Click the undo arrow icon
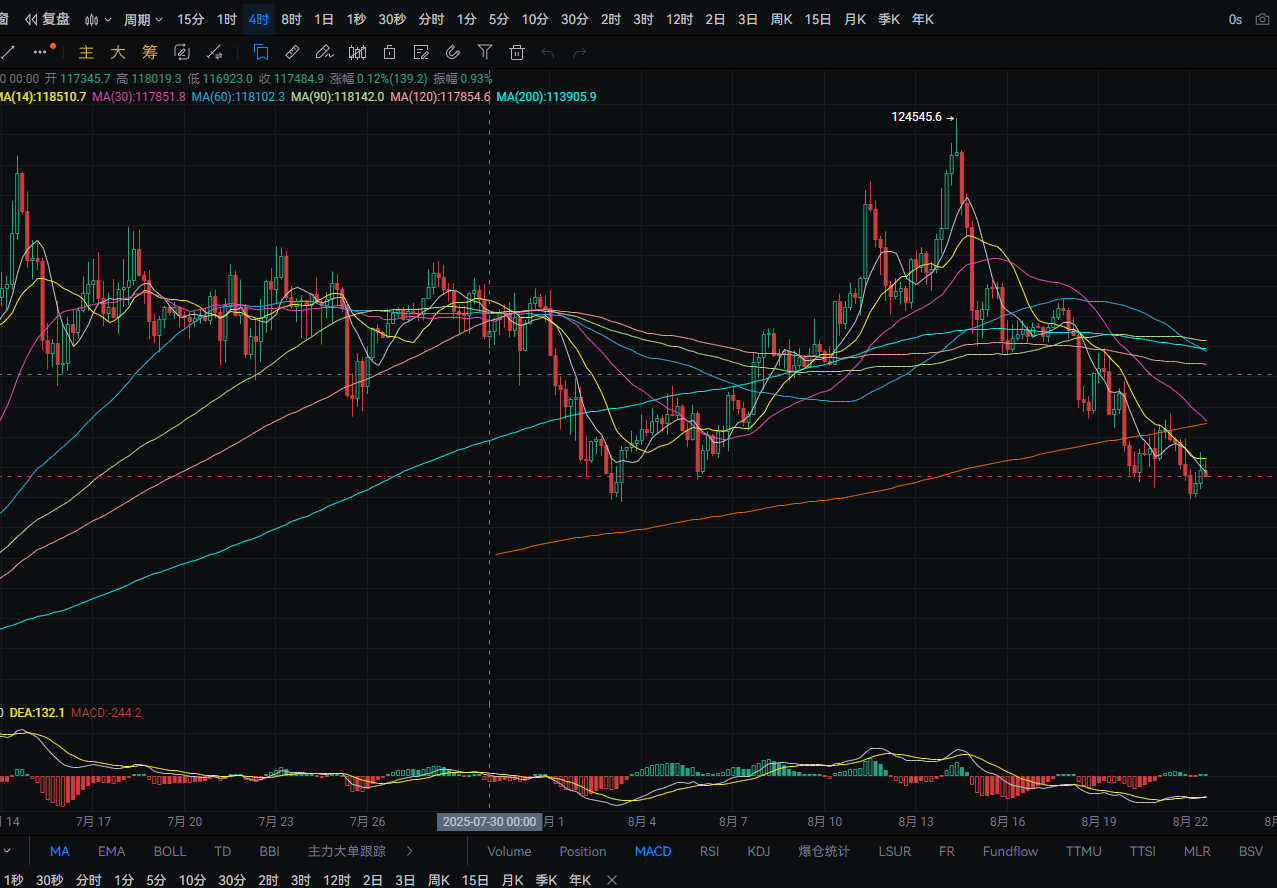 pyautogui.click(x=547, y=52)
